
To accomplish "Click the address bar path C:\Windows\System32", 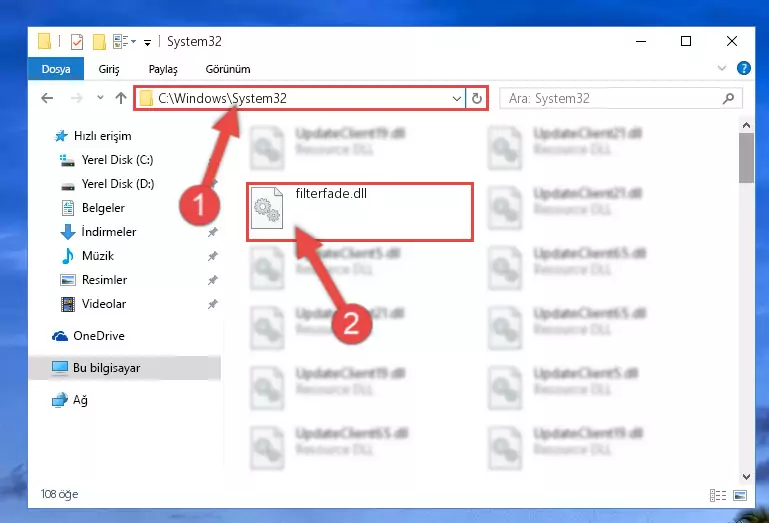I will pos(222,99).
